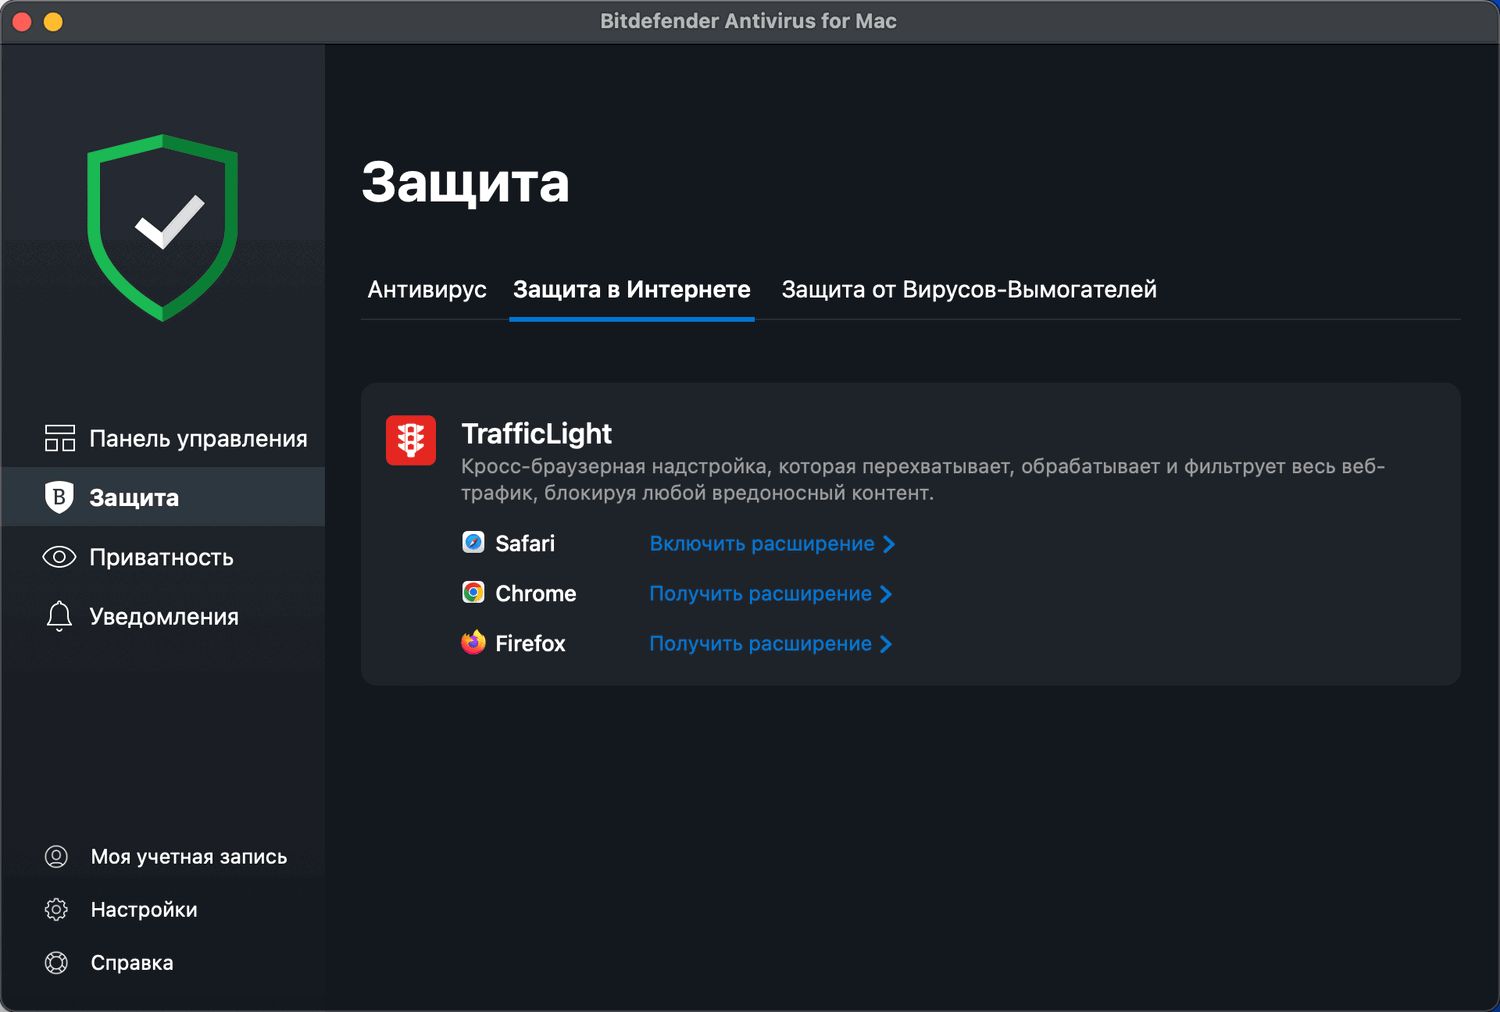Image resolution: width=1500 pixels, height=1012 pixels.
Task: Click the TrafficLight description starting with Кросс-браузерная
Action: coord(923,479)
